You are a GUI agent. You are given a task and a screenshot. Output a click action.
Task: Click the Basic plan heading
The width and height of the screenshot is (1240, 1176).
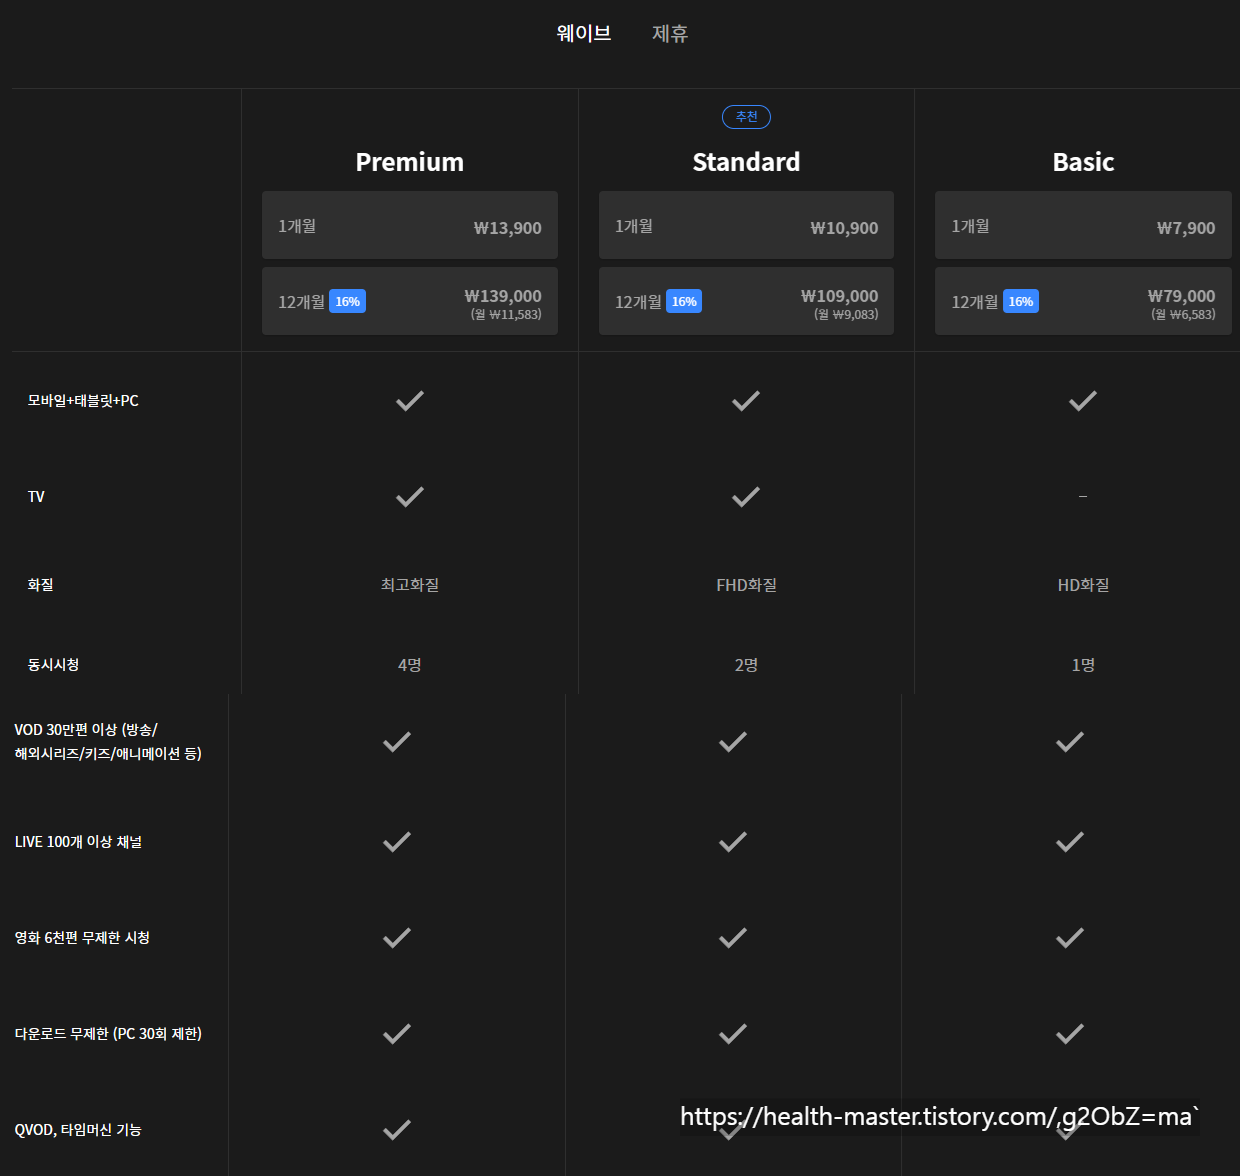coord(1083,162)
